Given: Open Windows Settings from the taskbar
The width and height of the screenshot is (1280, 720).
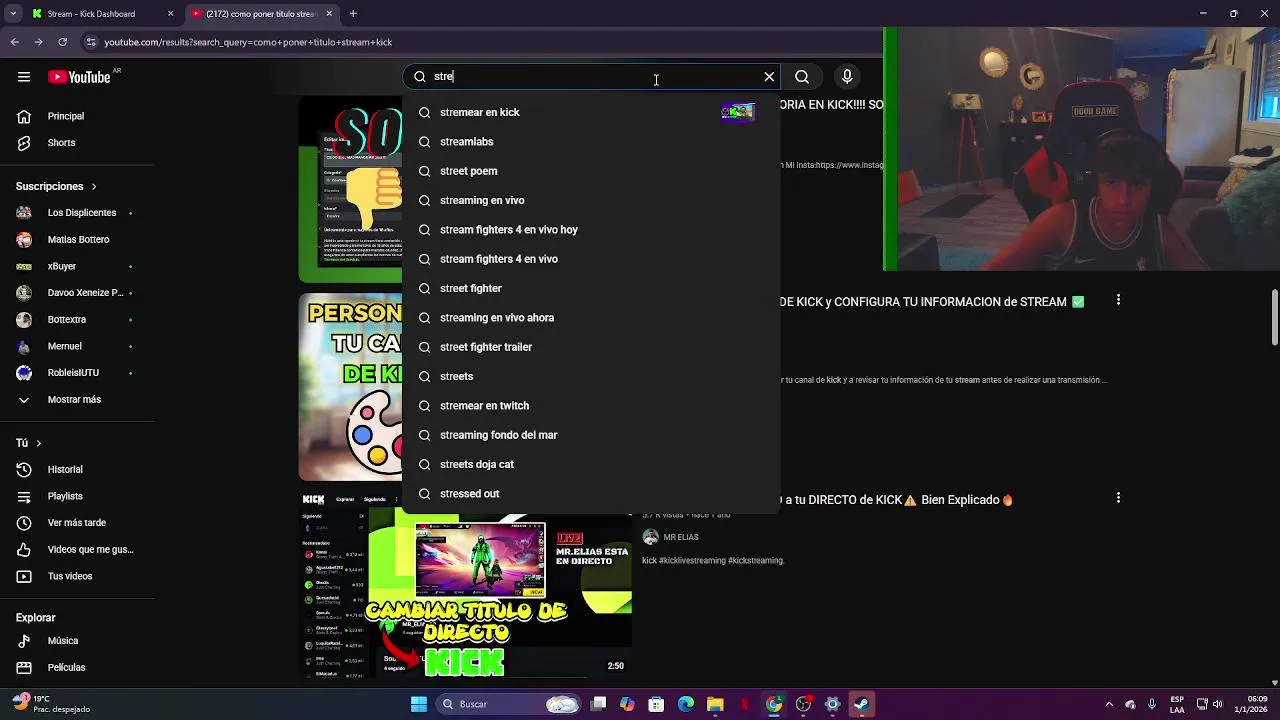Looking at the screenshot, I should point(832,704).
